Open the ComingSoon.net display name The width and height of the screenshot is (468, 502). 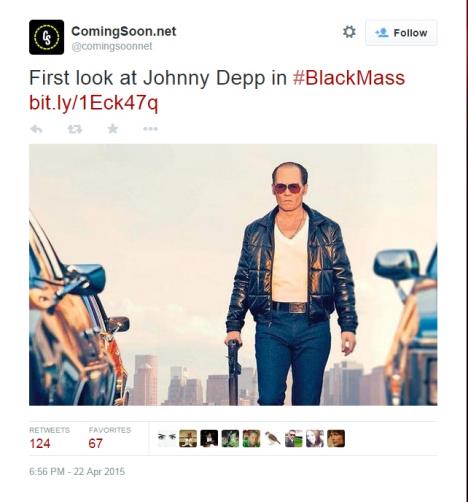point(124,31)
